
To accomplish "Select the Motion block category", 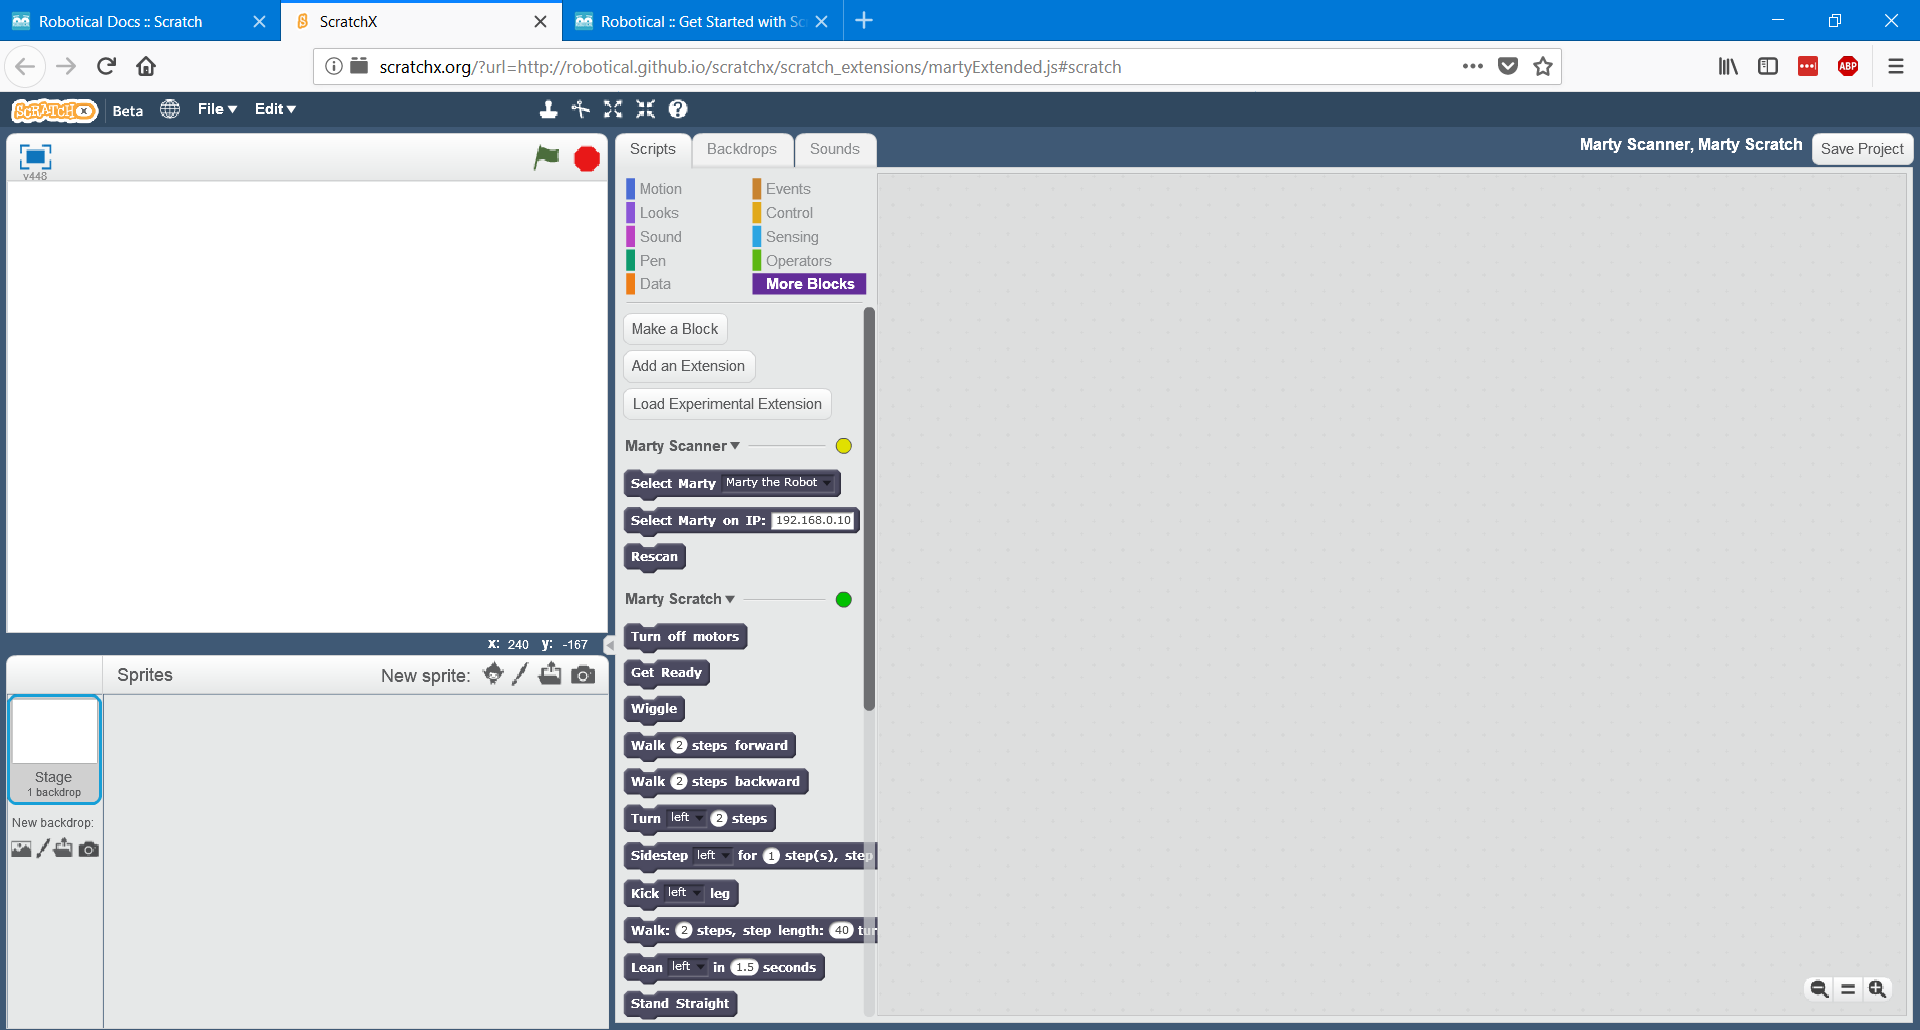I will (660, 189).
